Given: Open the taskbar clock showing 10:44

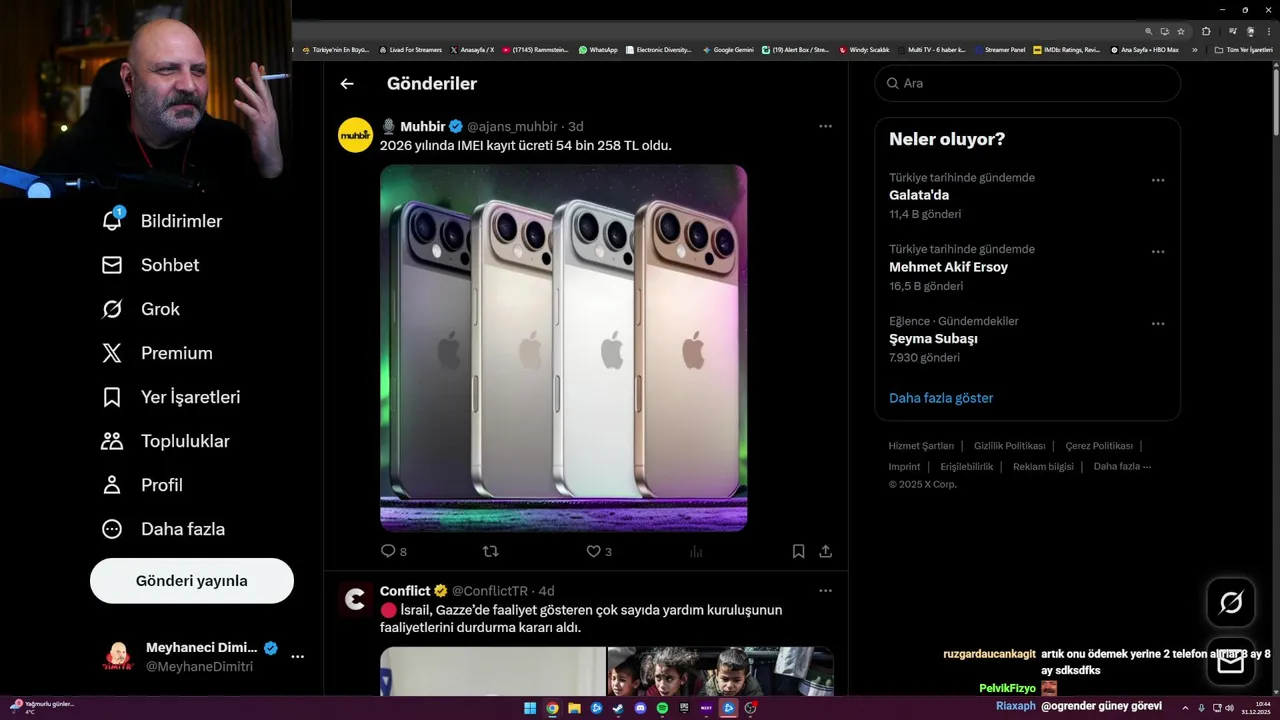Looking at the screenshot, I should [1256, 708].
